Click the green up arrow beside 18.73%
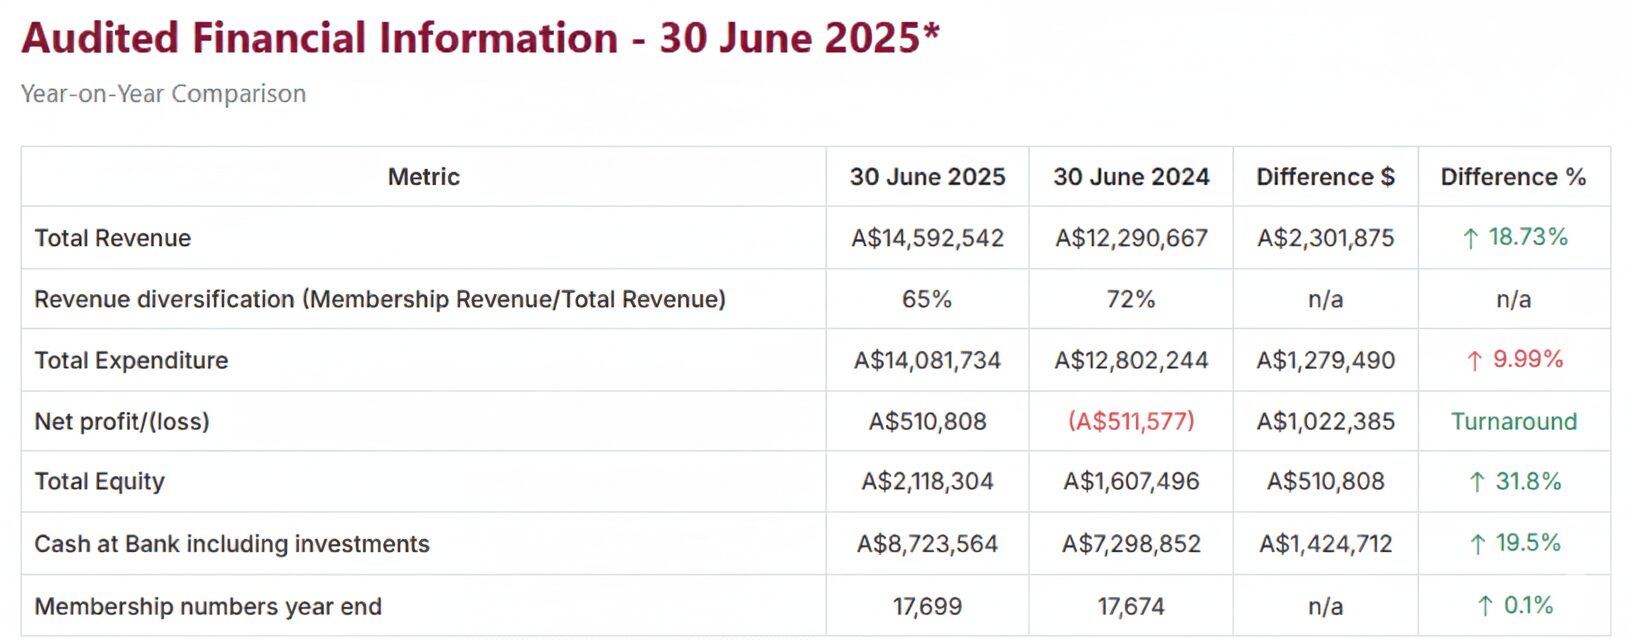This screenshot has width=1632, height=640. 1470,238
